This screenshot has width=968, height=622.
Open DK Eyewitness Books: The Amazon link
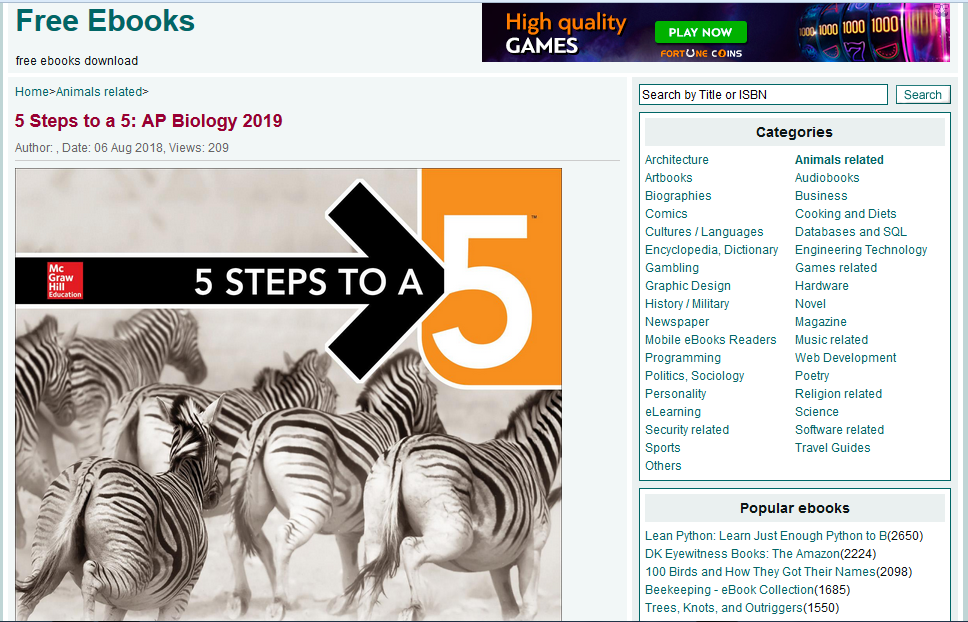(742, 554)
